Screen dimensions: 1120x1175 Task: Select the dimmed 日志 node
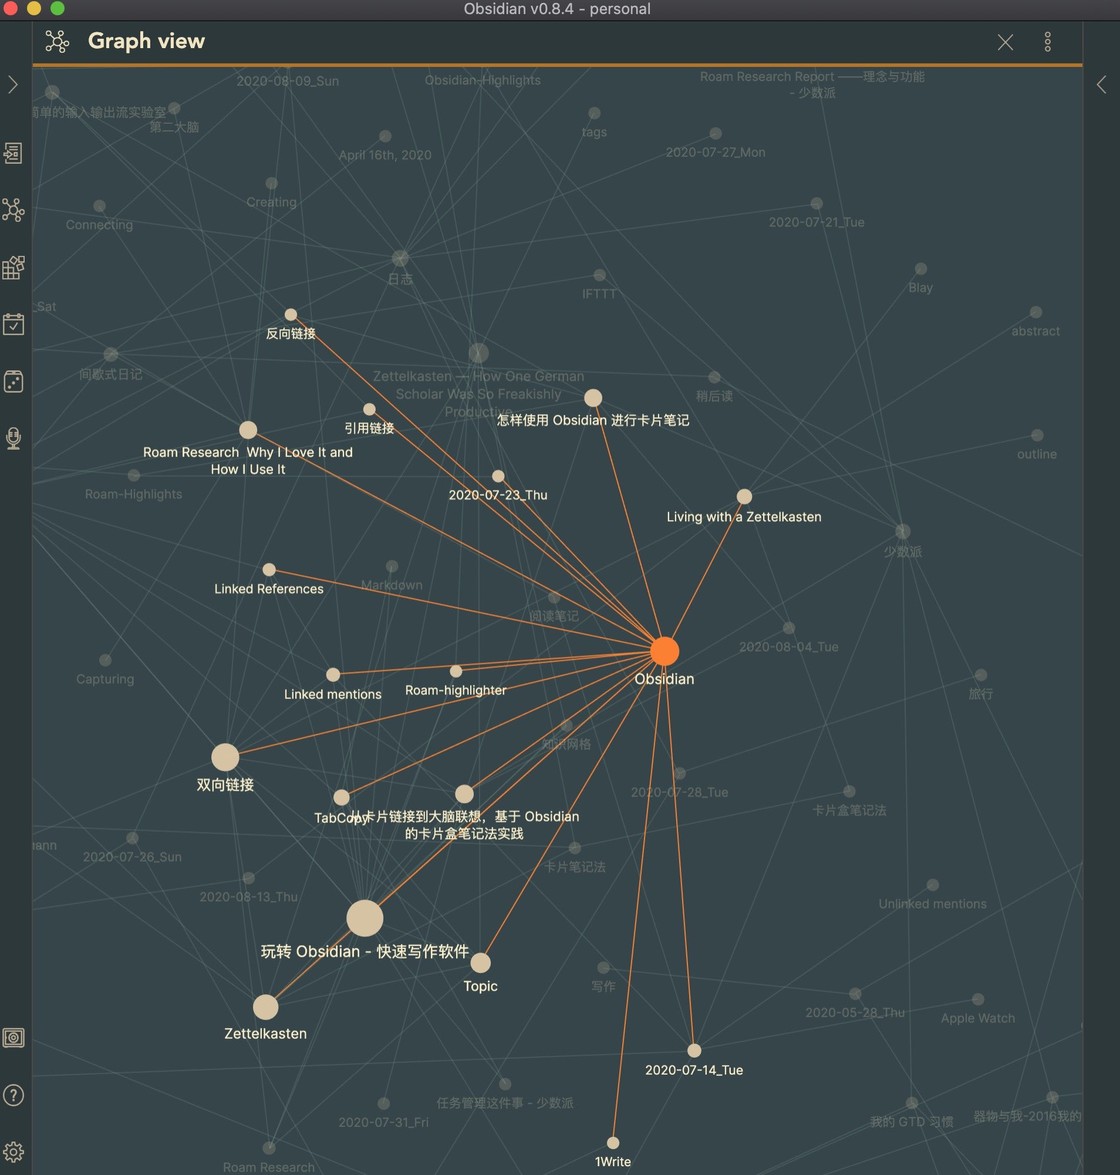pyautogui.click(x=400, y=259)
